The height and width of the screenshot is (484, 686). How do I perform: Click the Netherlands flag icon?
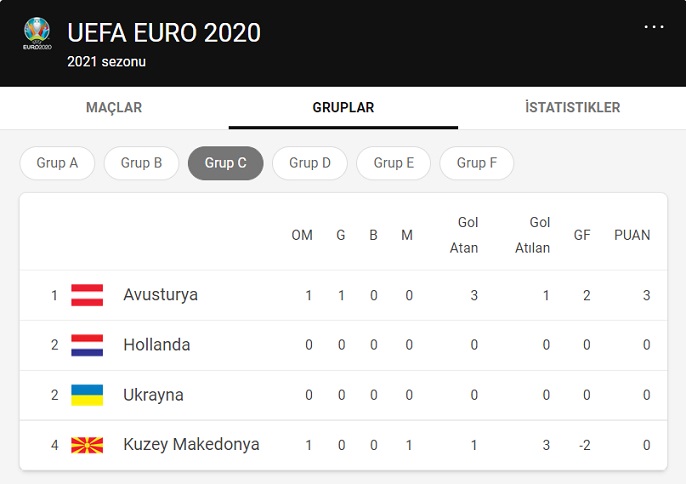point(87,345)
